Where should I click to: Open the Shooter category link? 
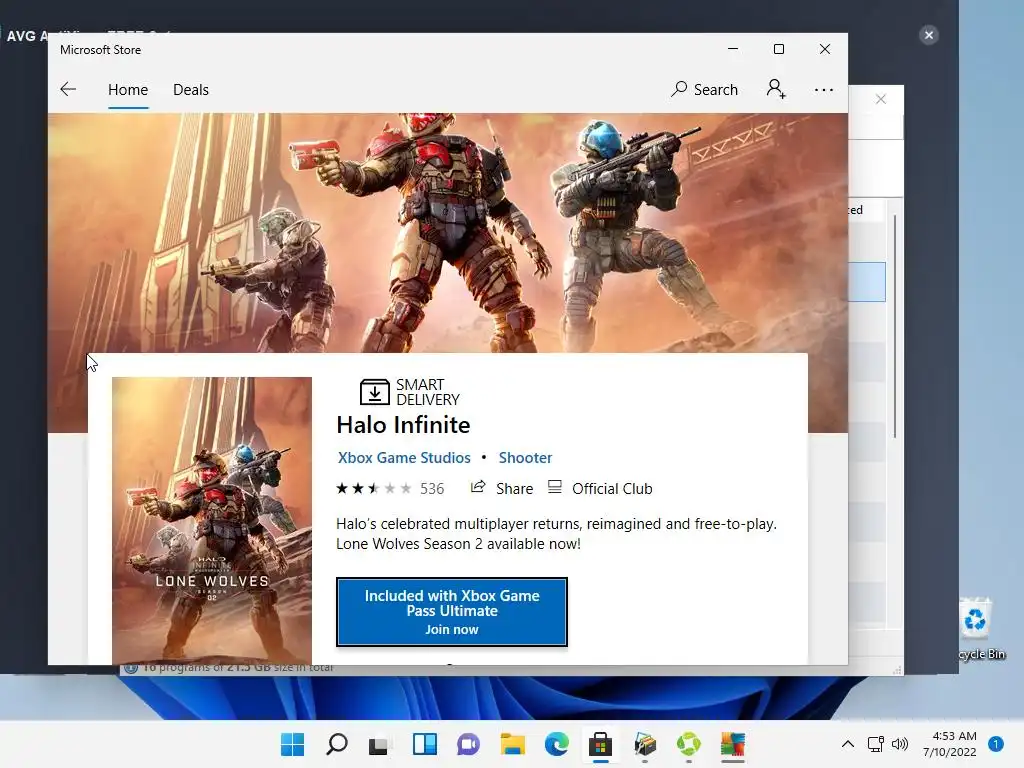click(526, 458)
